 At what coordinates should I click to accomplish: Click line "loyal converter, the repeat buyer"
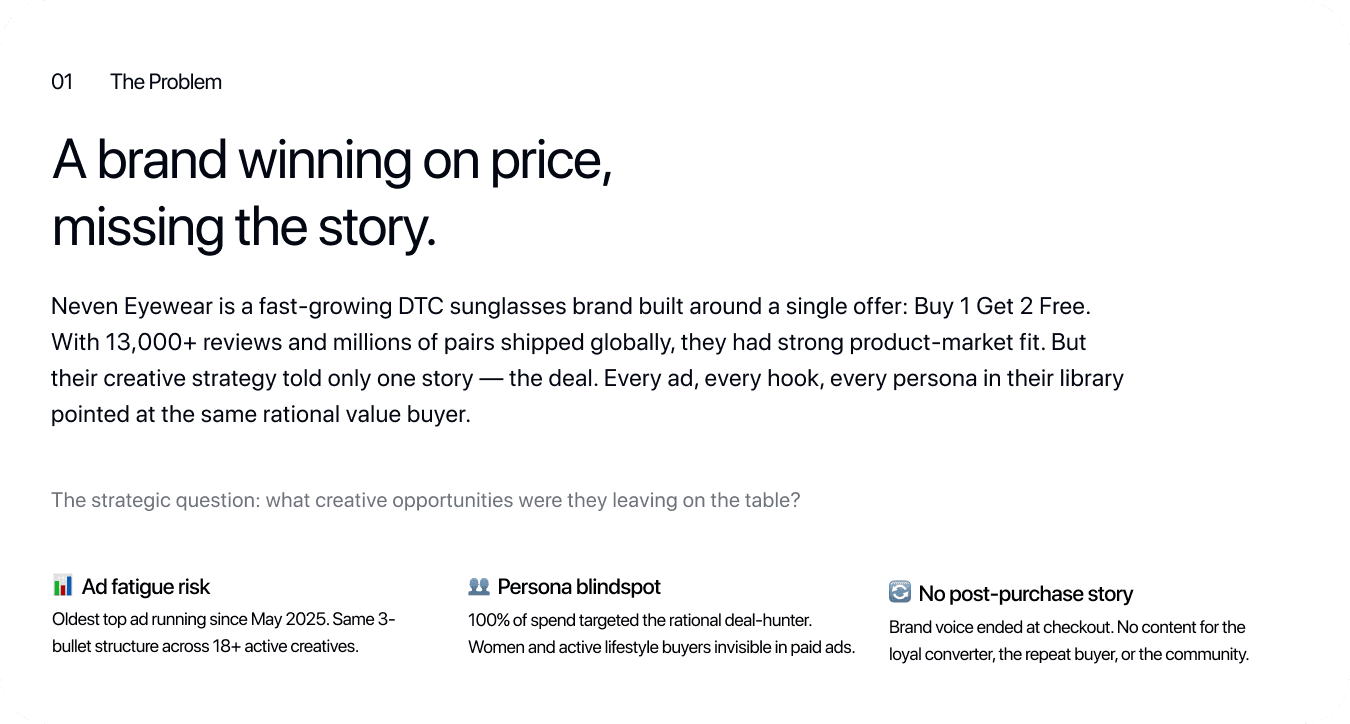point(1069,655)
